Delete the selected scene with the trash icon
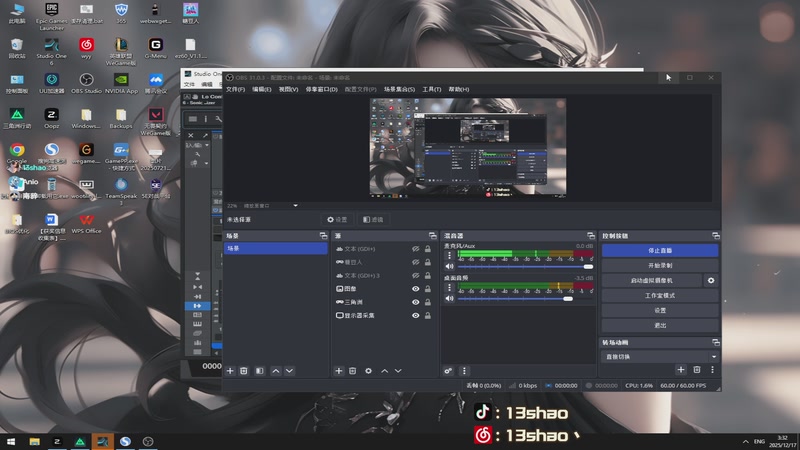 coord(244,371)
